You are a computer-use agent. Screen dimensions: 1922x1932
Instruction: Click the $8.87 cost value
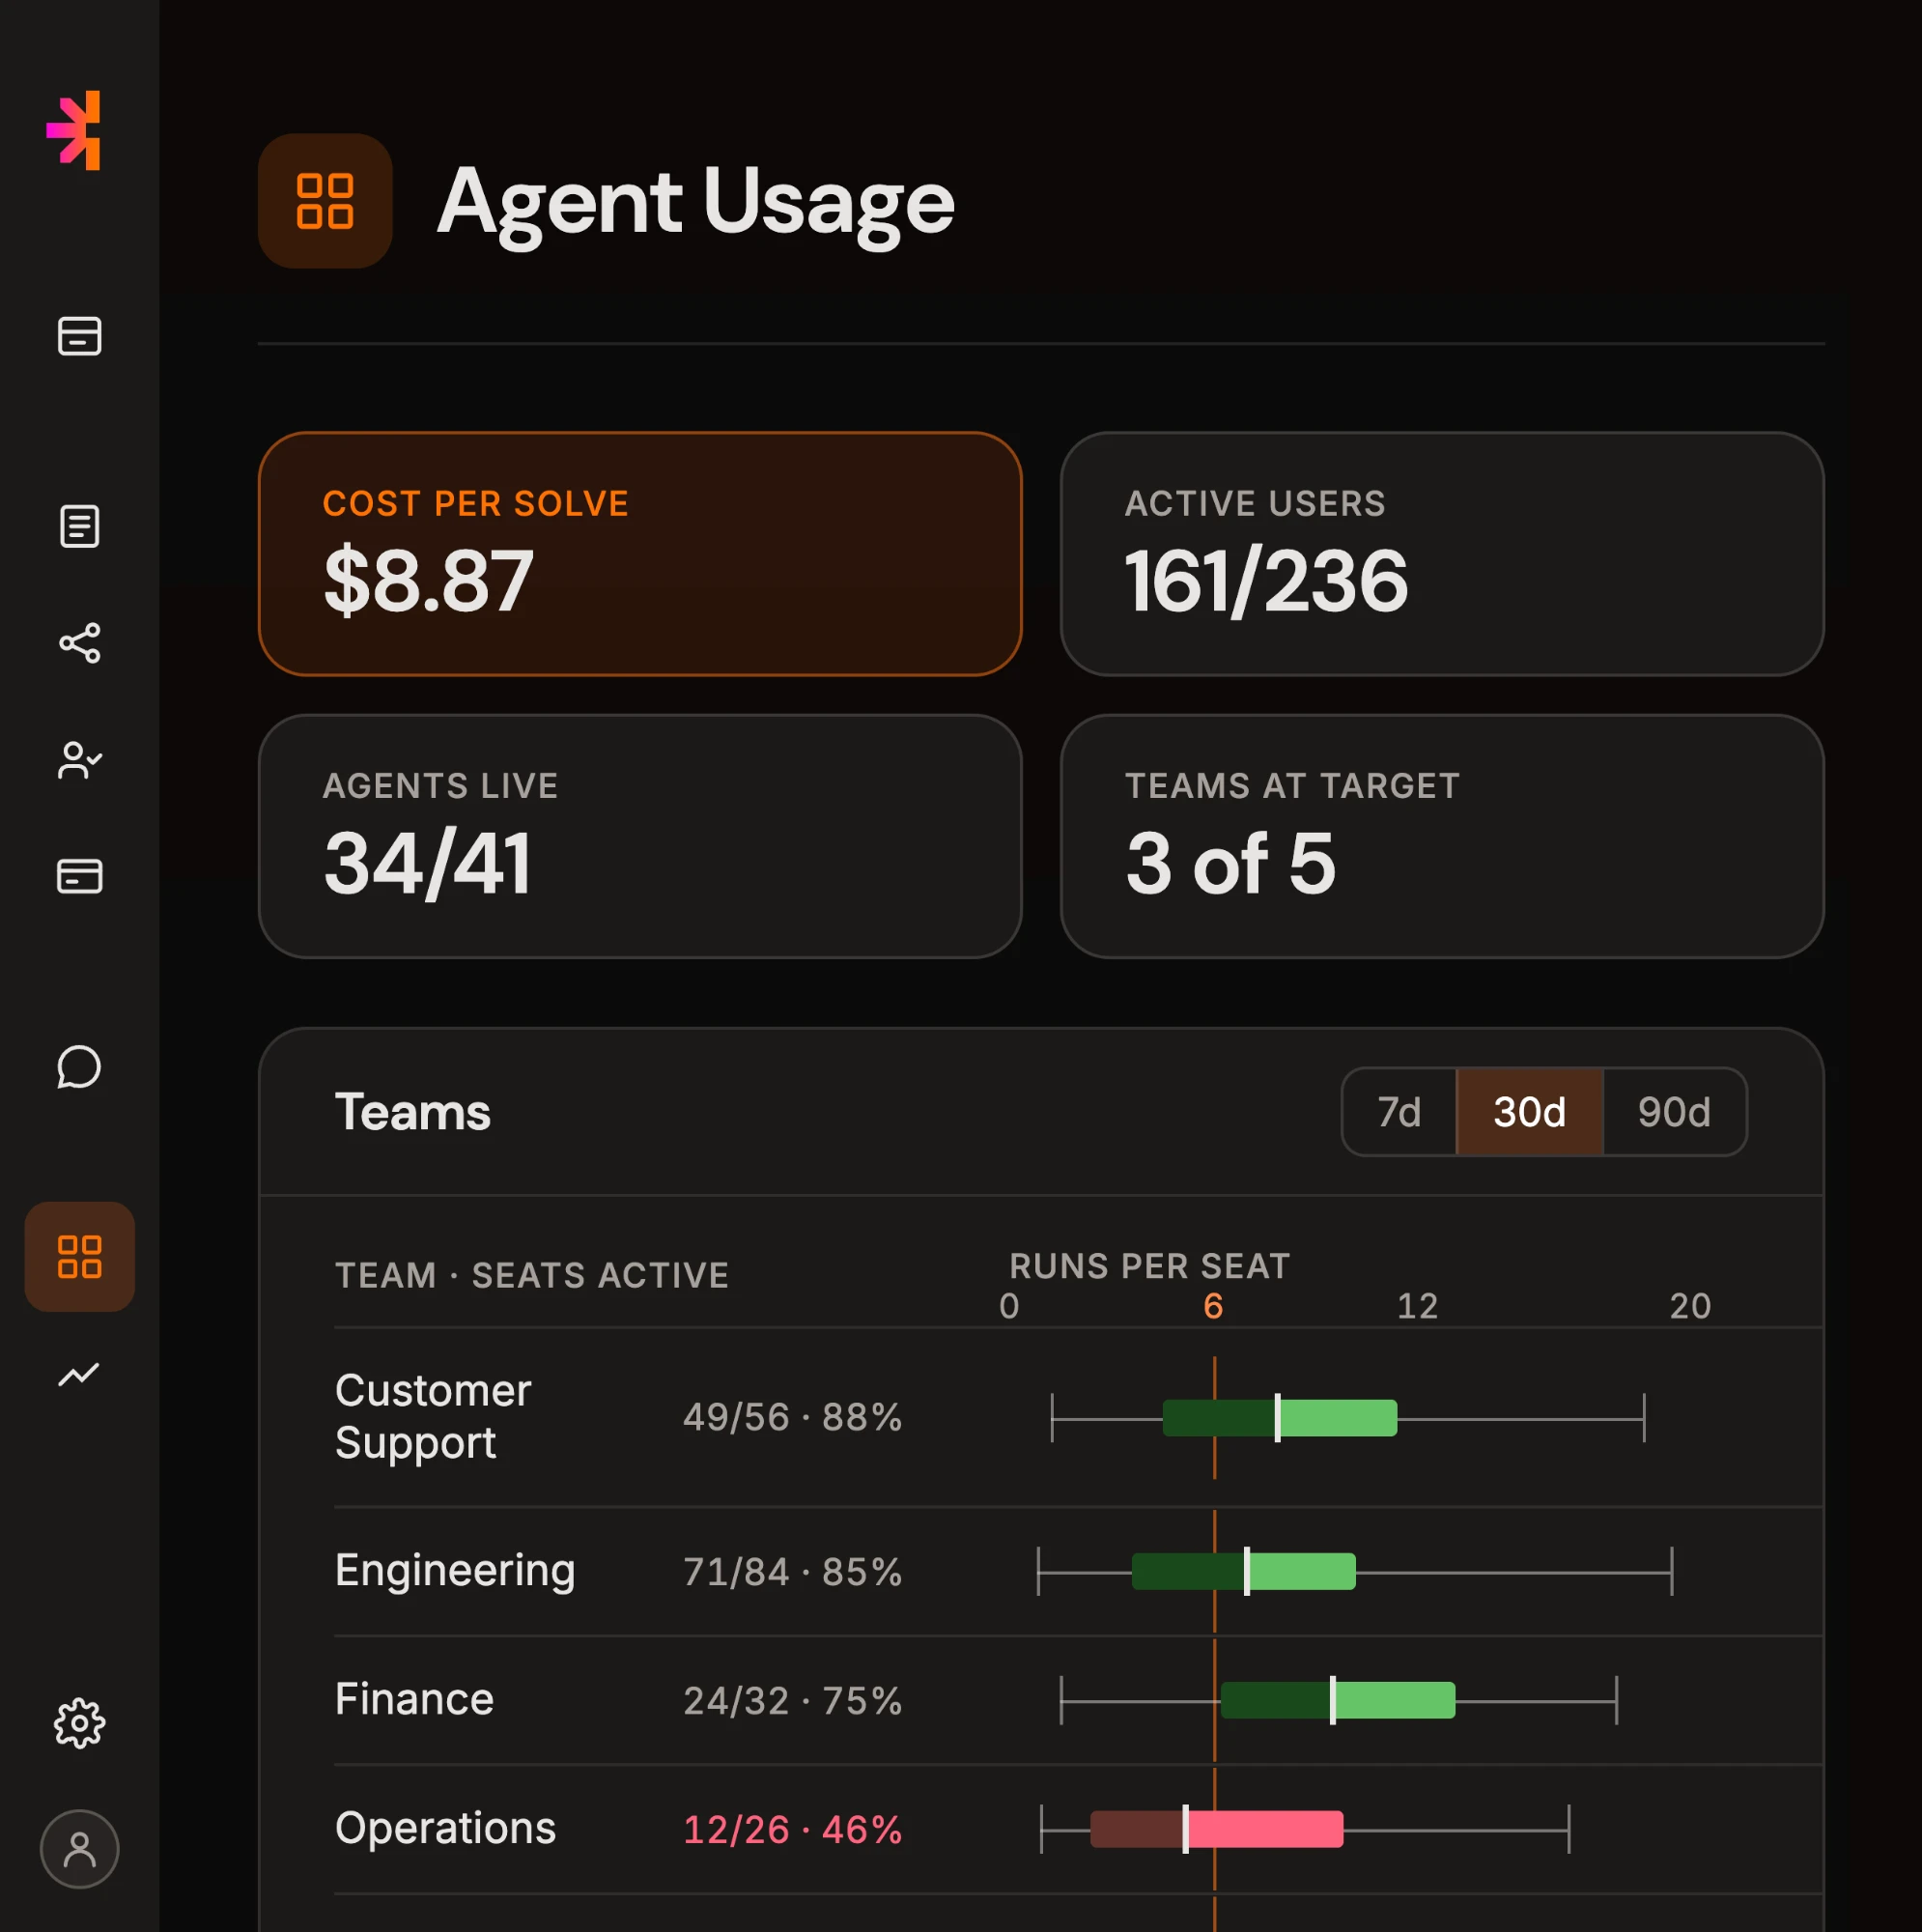coord(428,581)
